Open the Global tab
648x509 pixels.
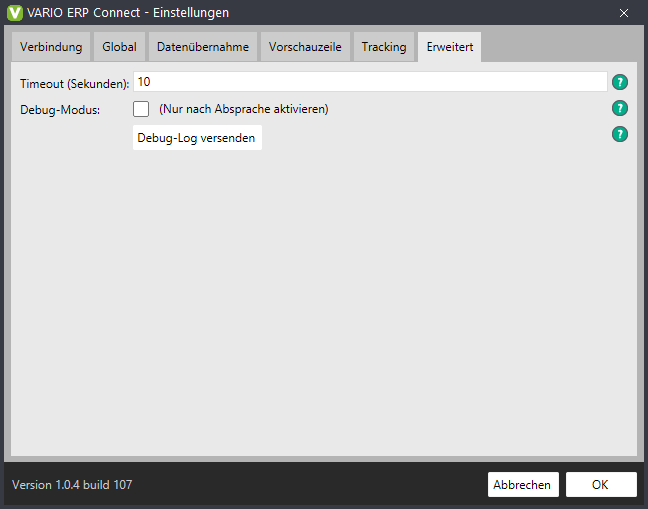(119, 47)
